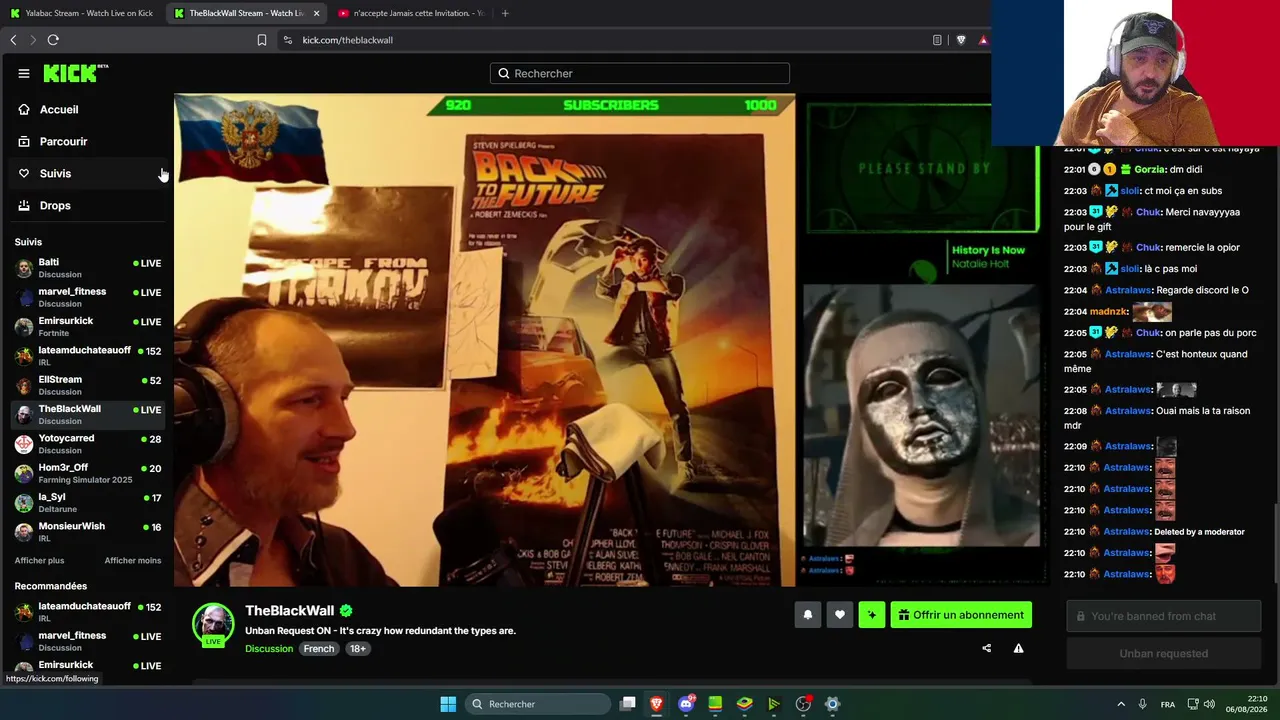Screen dimensions: 1280x720
Task: Select TheBlackWall in the followed list
Action: coord(88,414)
